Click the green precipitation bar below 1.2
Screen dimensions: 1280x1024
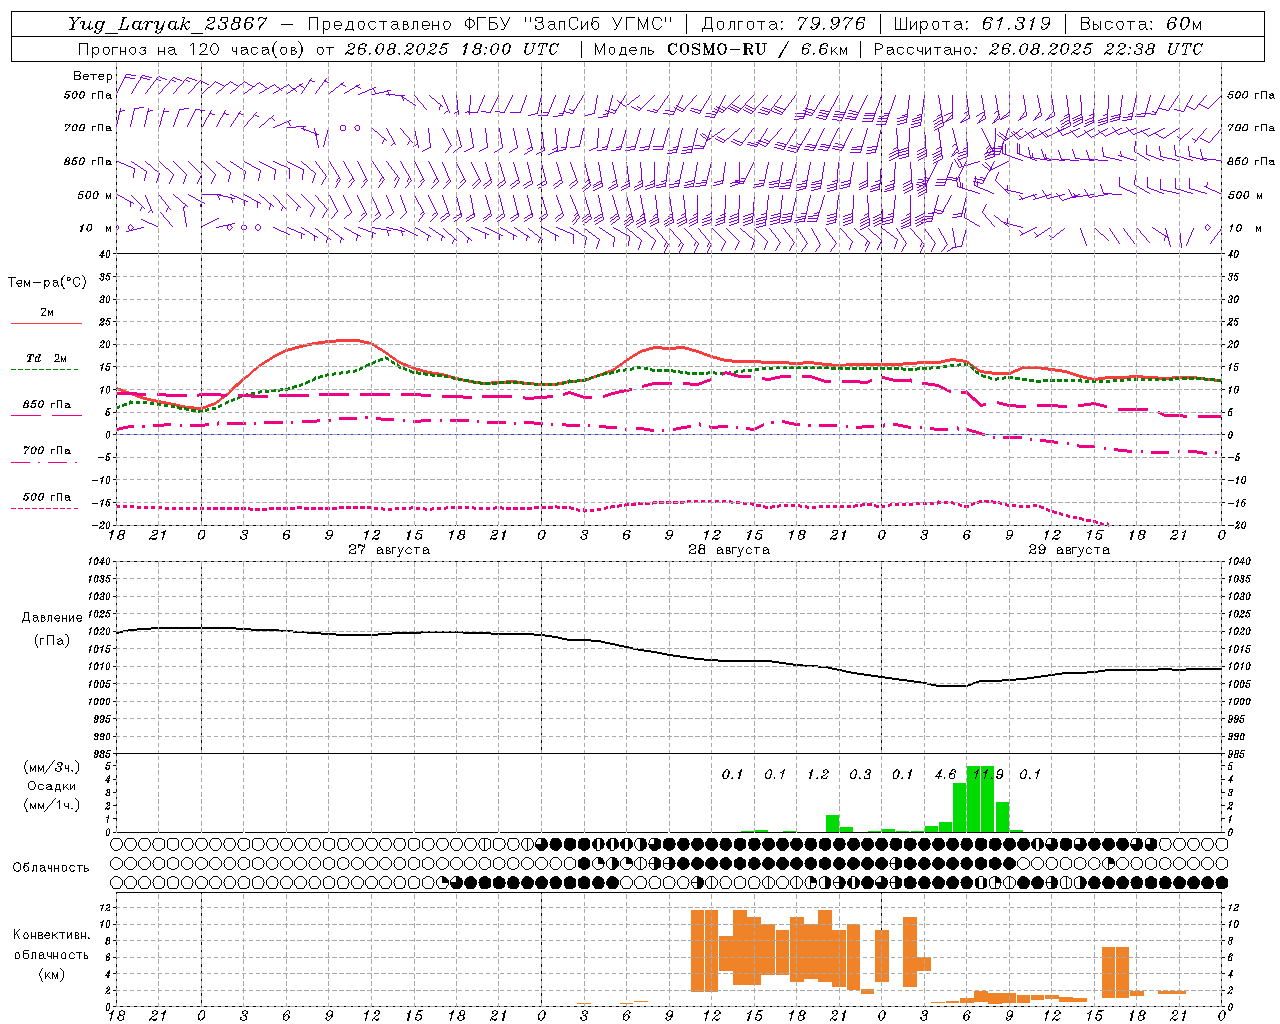point(832,823)
